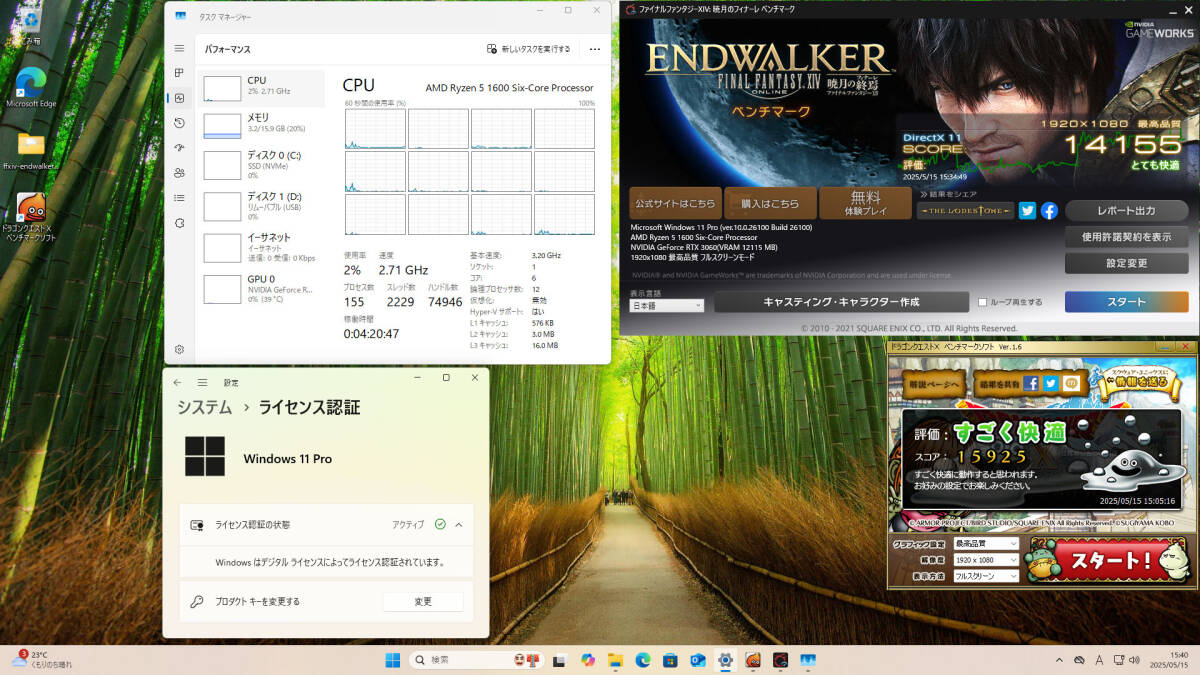Enable the ループ再生する checkbox

[x=982, y=302]
